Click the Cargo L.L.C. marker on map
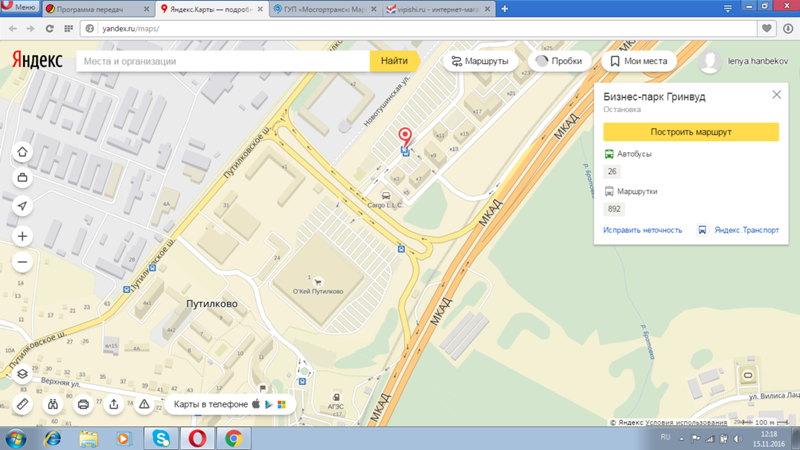Image resolution: width=800 pixels, height=450 pixels. [386, 196]
